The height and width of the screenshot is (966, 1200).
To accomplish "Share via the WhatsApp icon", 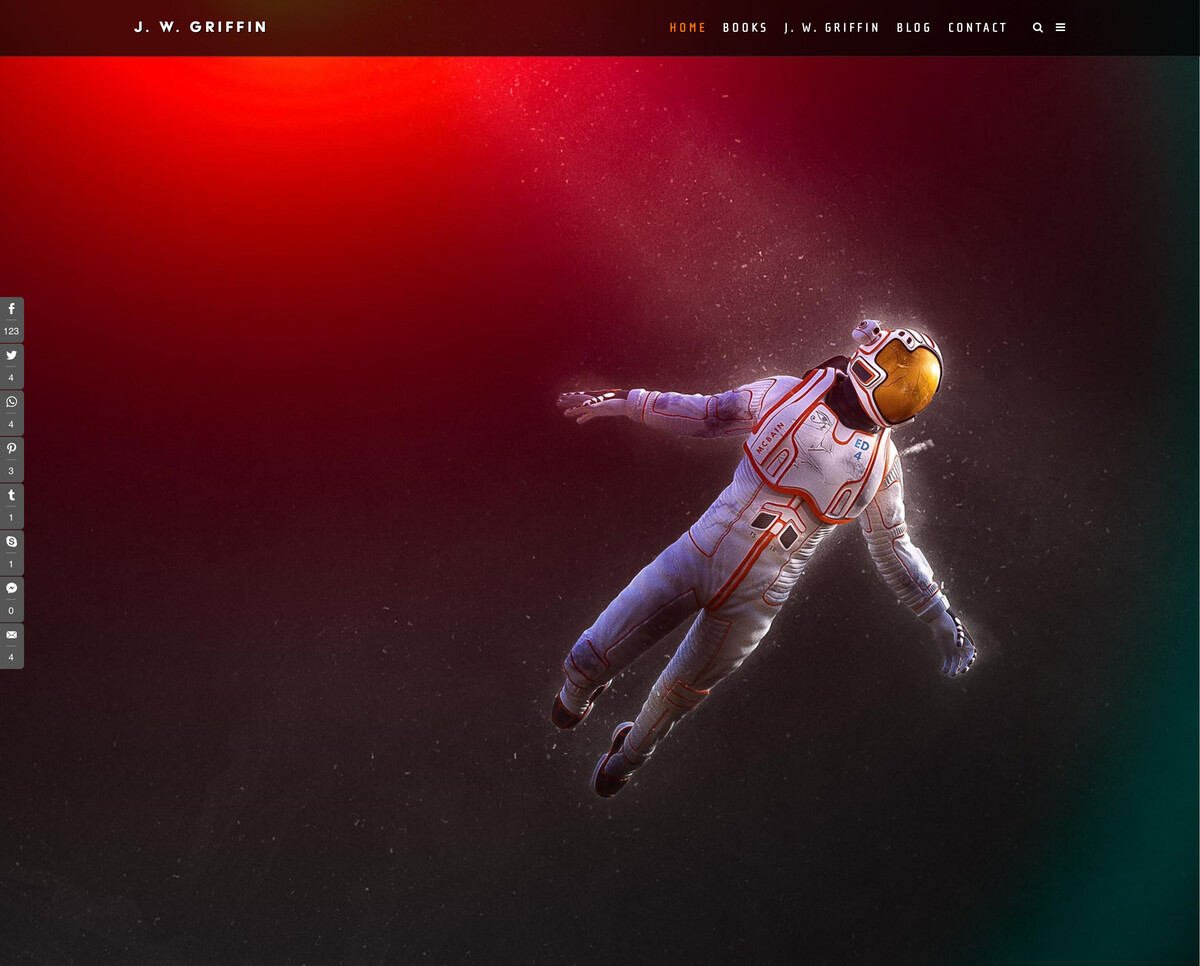I will click(x=11, y=402).
